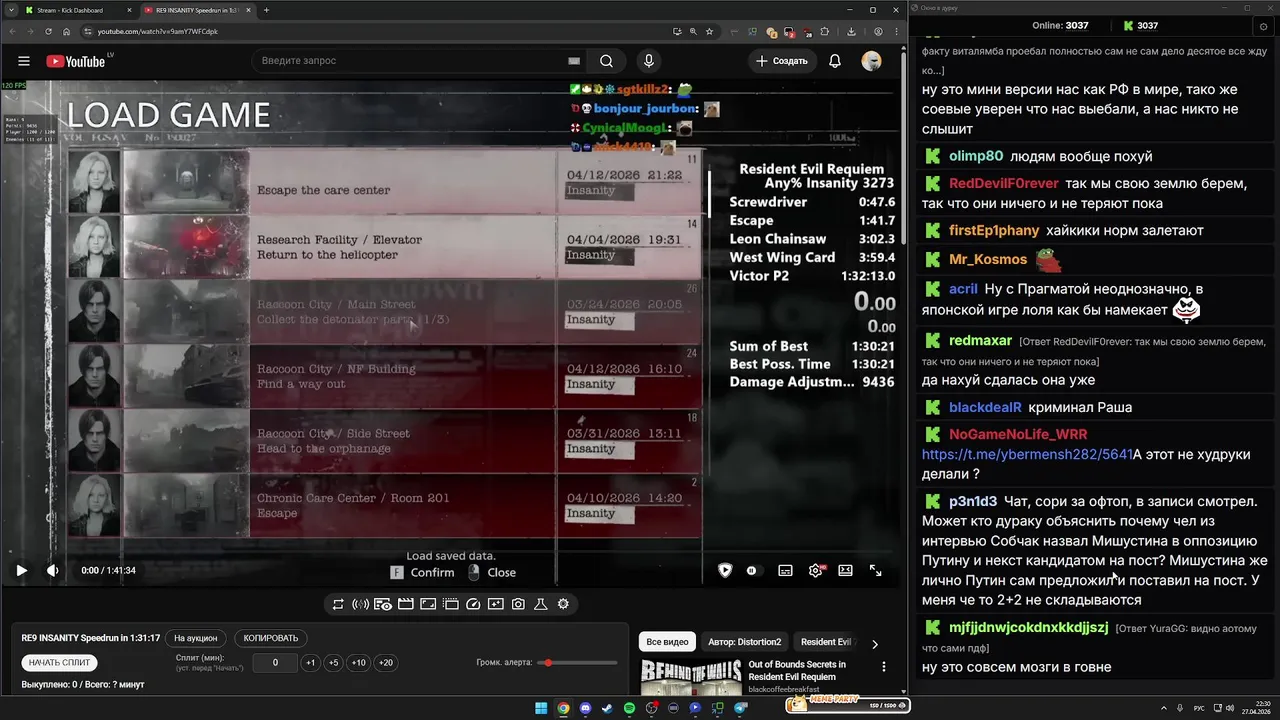Bookmark this page with the star
Image resolution: width=1280 pixels, height=720 pixels.
pos(709,31)
